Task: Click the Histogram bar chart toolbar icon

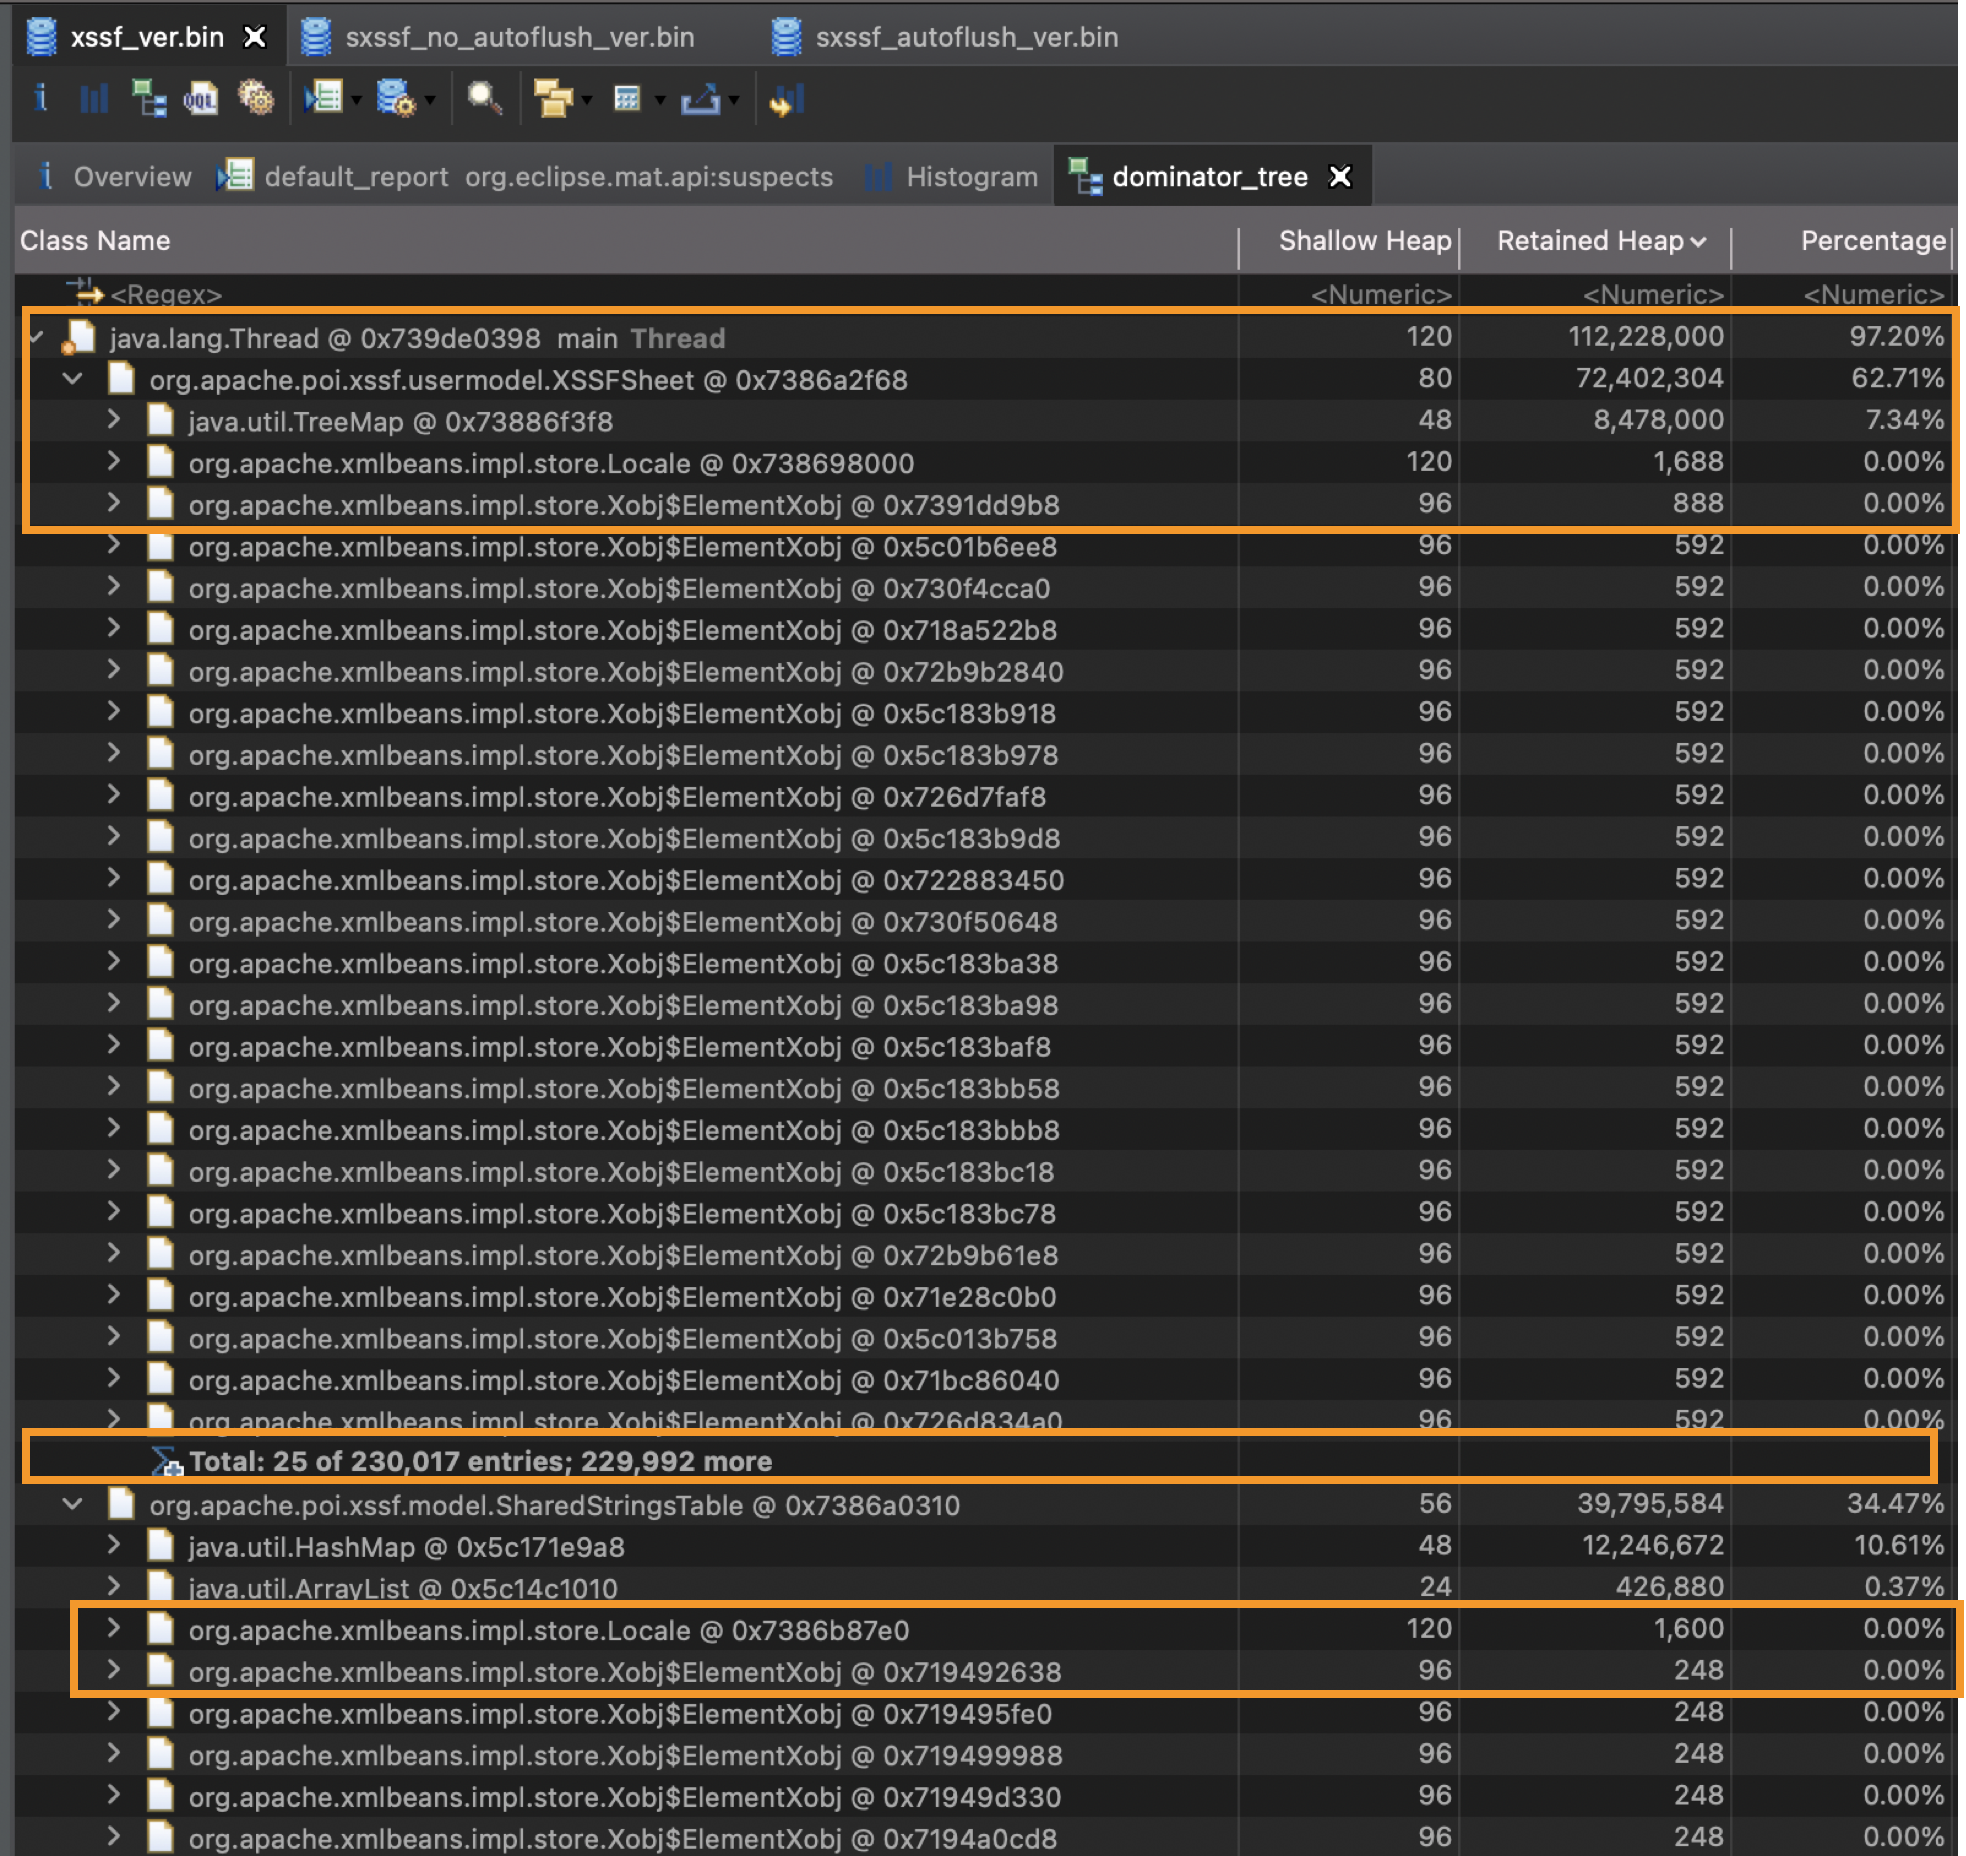Action: pyautogui.click(x=94, y=99)
